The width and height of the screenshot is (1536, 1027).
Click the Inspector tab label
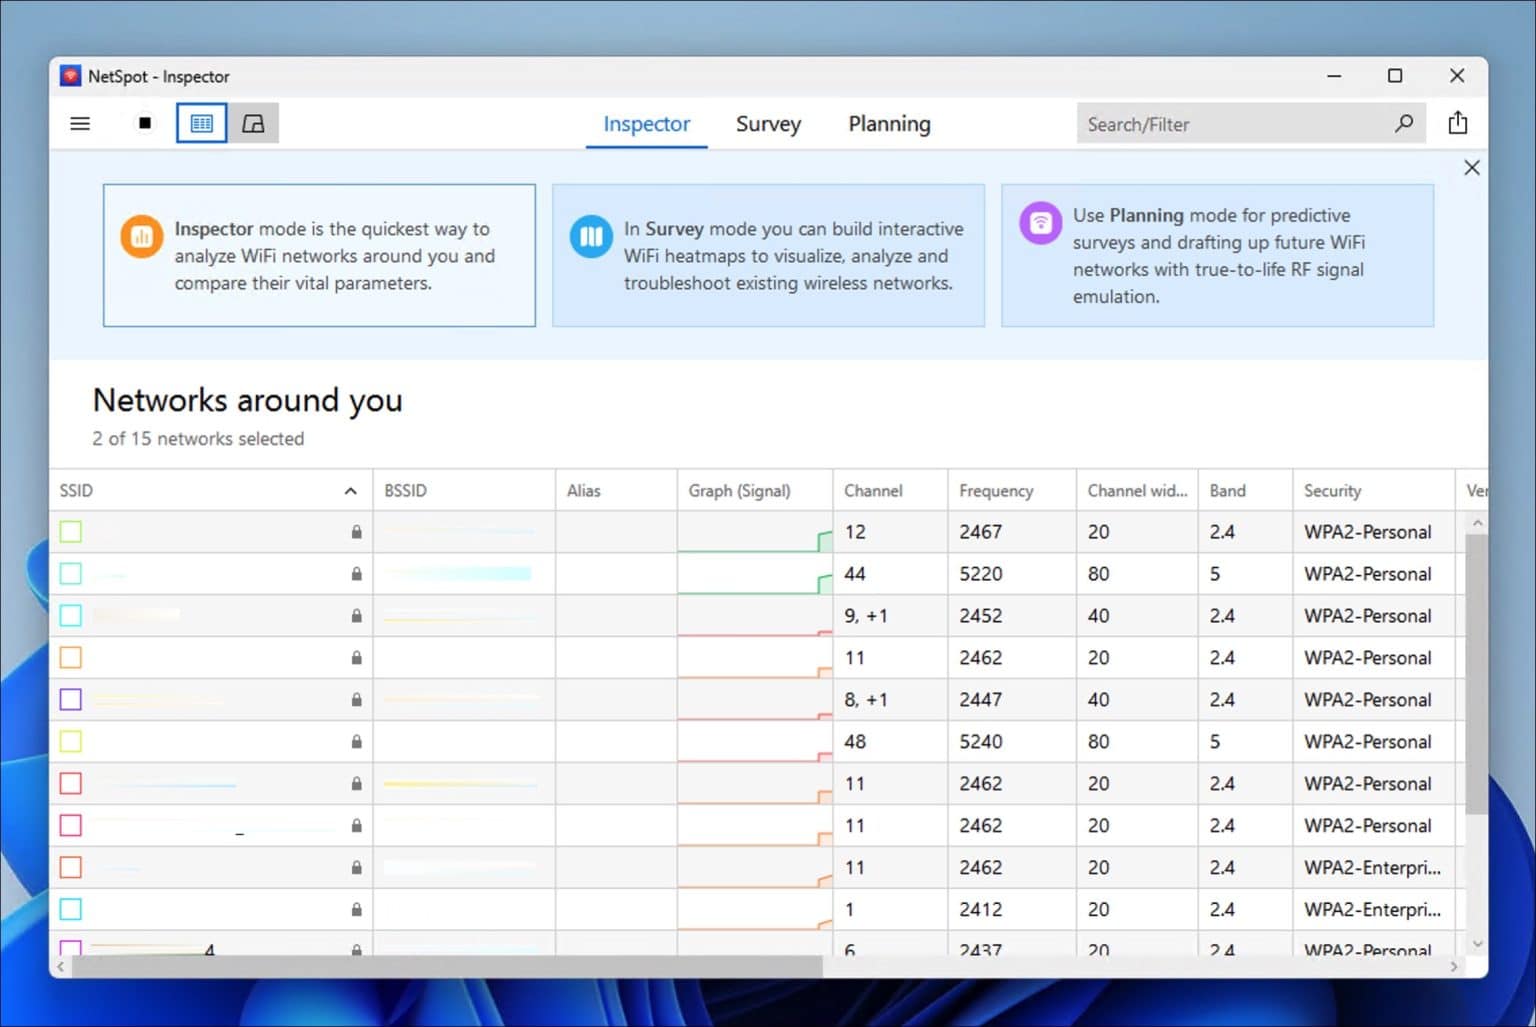(x=646, y=123)
